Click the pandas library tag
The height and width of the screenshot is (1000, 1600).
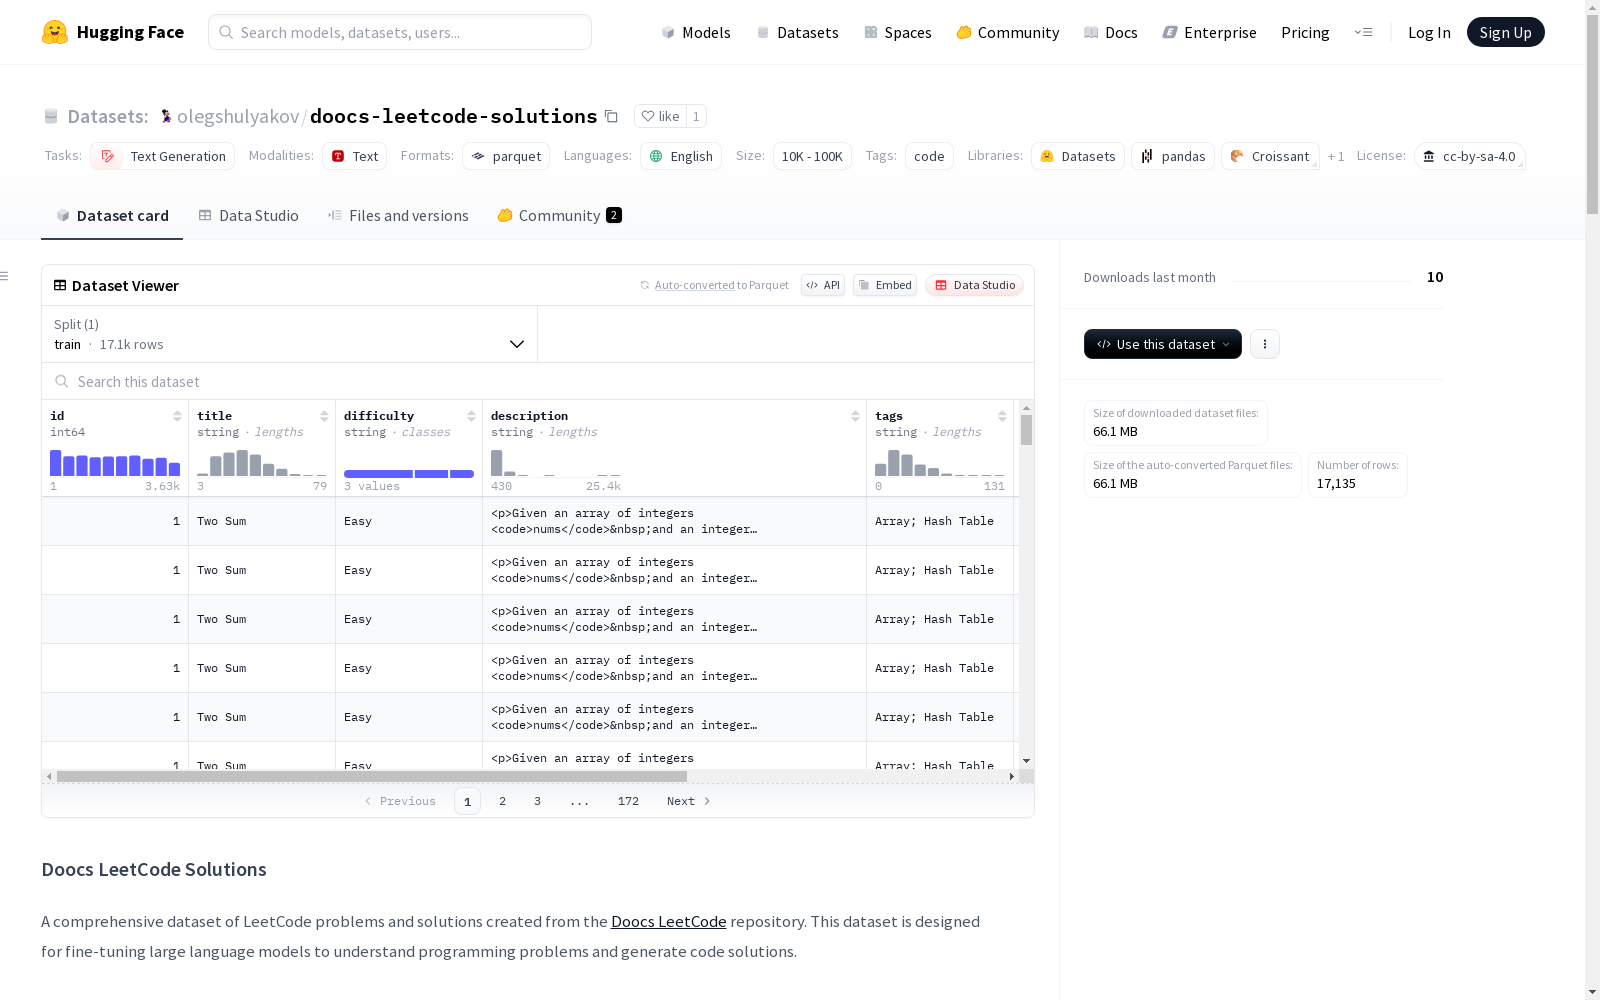(x=1173, y=156)
